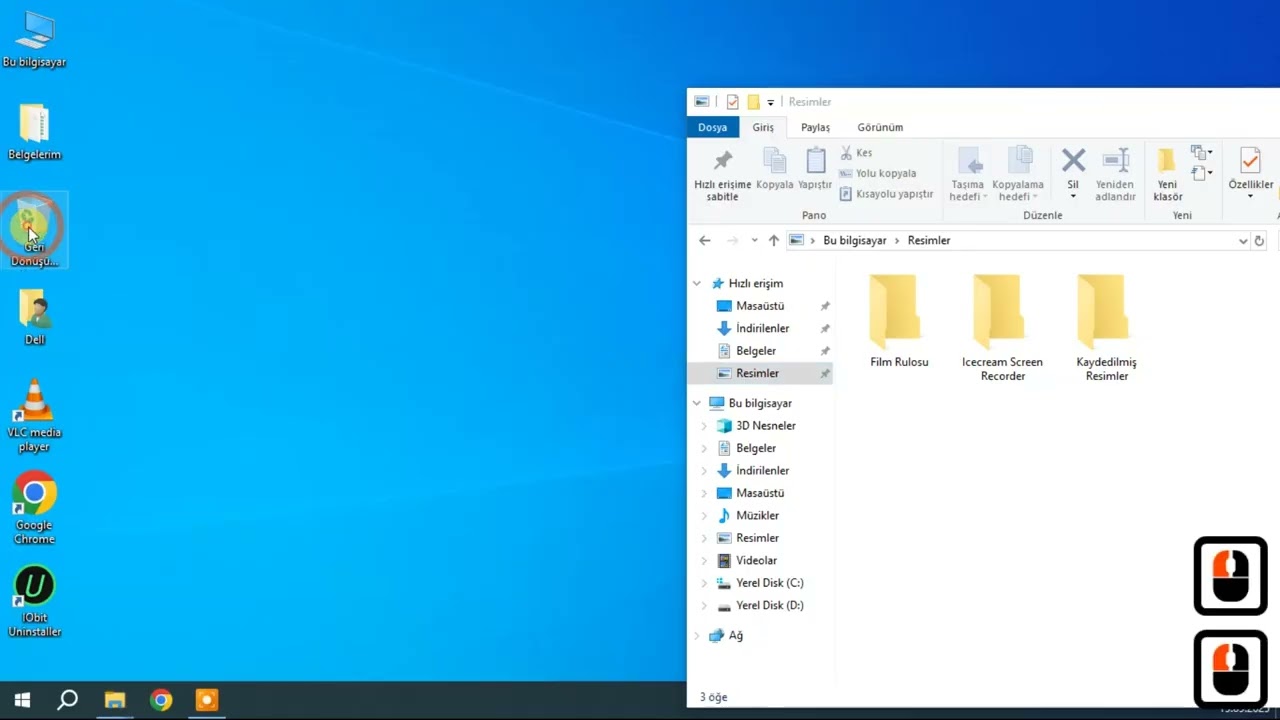1280x720 pixels.
Task: Click the orange recorder app in taskbar
Action: tap(207, 700)
